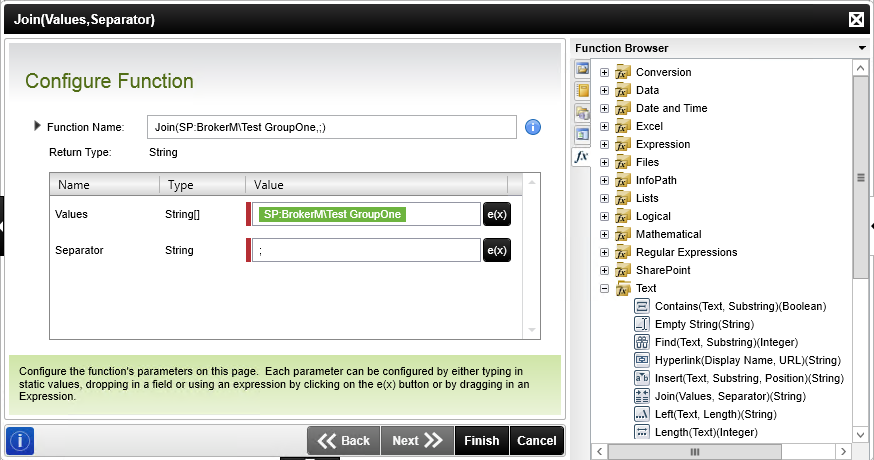Viewport: 874px width, 460px height.
Task: Click scroll down arrow in Function Browser
Action: 860,434
